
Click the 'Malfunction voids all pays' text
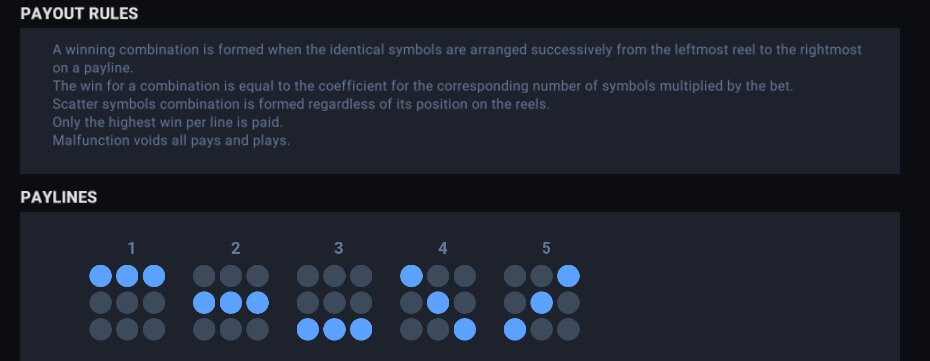[x=171, y=140]
